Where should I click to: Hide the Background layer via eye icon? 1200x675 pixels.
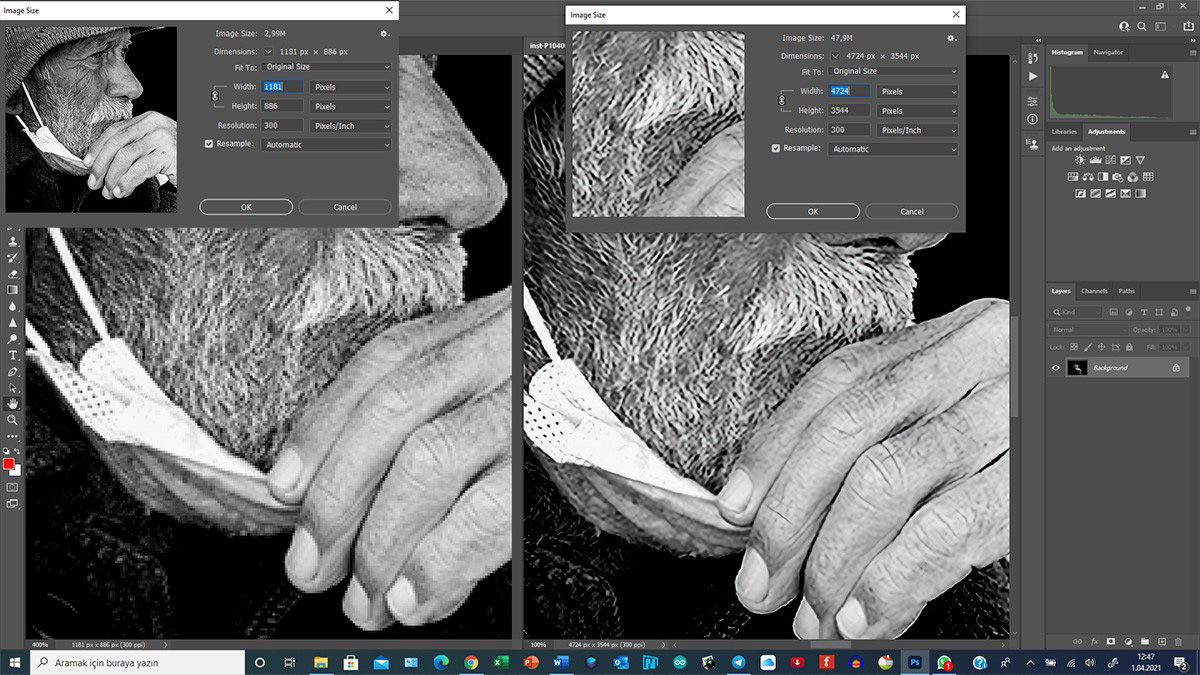[x=1055, y=368]
